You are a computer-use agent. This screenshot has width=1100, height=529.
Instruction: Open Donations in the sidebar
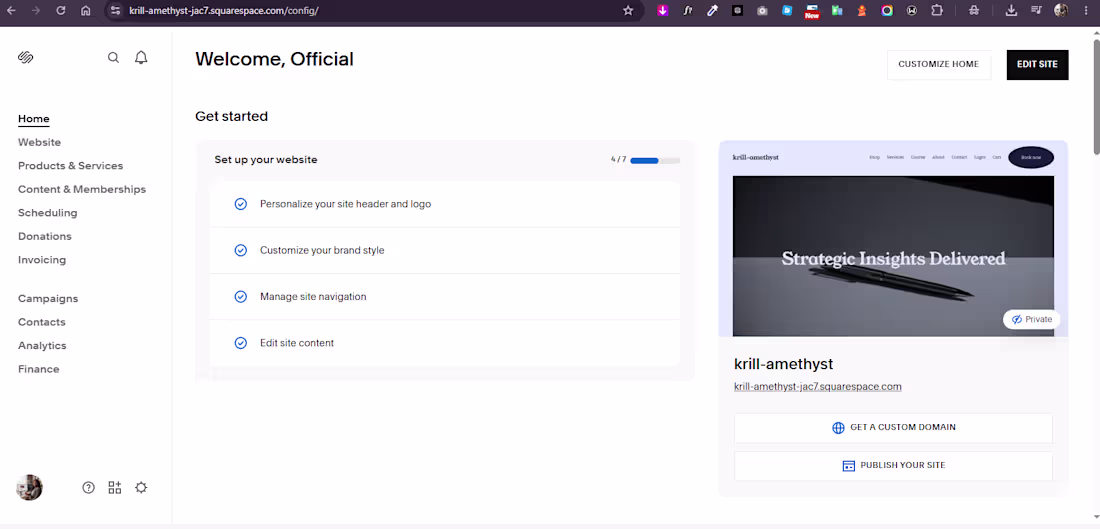(x=45, y=236)
